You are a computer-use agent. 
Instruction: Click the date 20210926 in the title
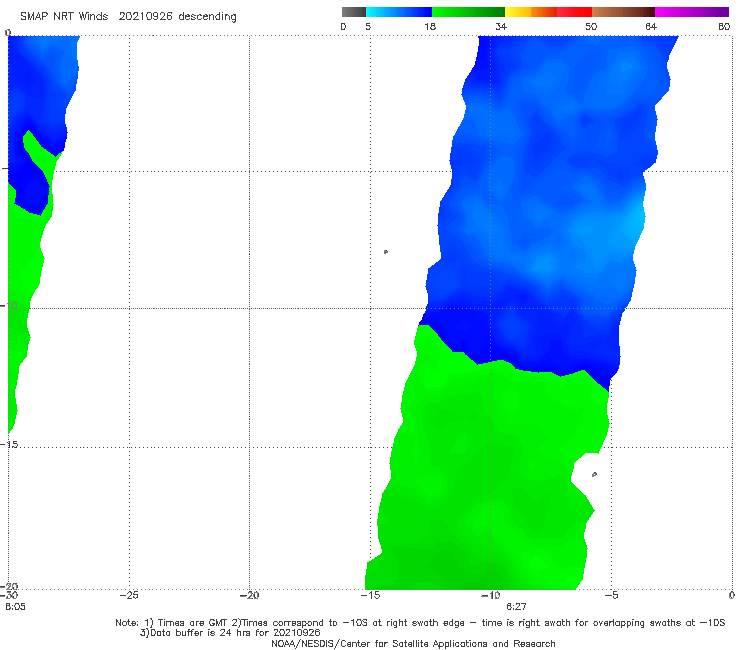click(x=145, y=17)
